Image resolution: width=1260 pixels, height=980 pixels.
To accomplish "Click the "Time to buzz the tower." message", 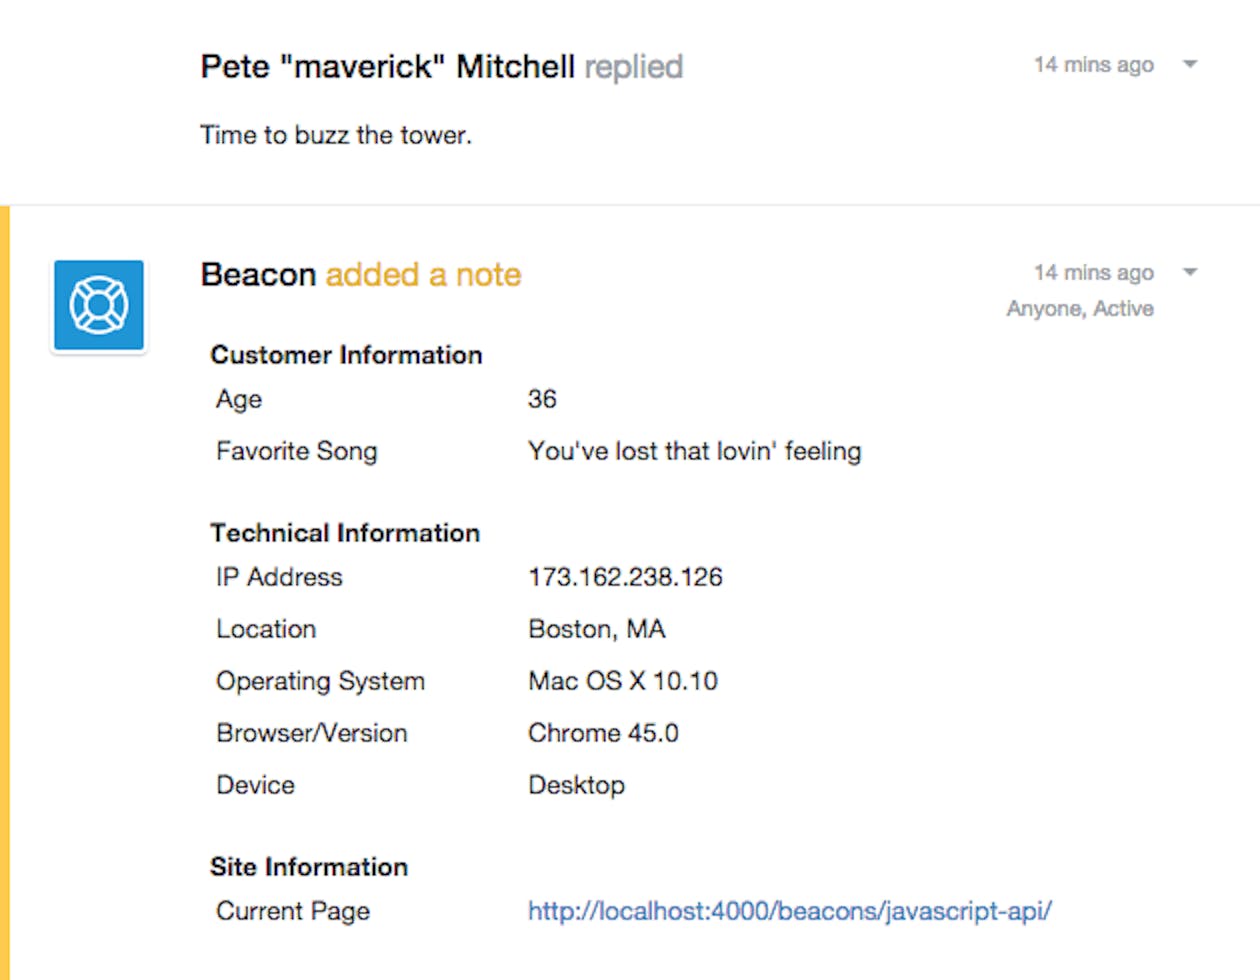I will tap(336, 135).
